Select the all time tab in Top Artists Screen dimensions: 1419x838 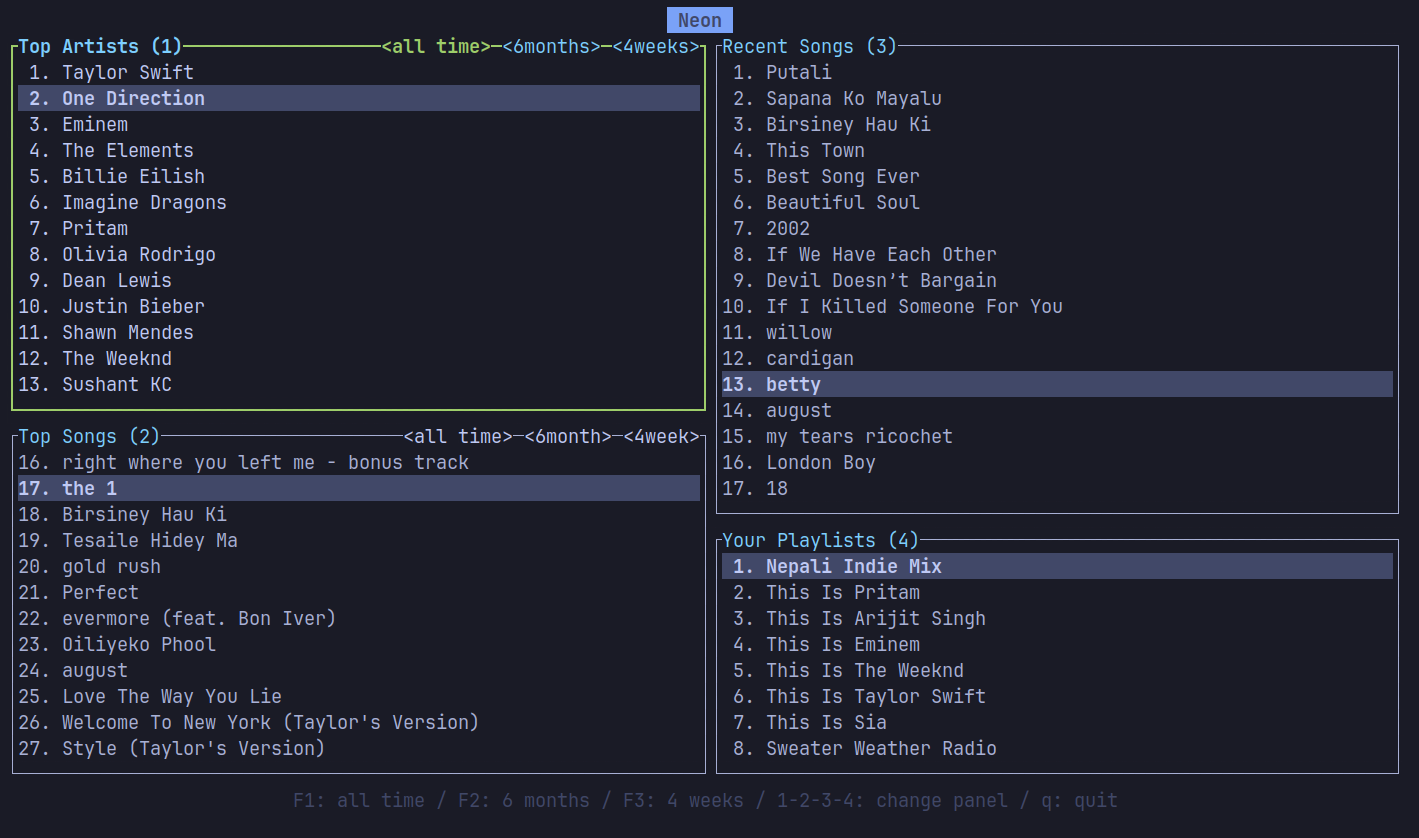tap(436, 47)
